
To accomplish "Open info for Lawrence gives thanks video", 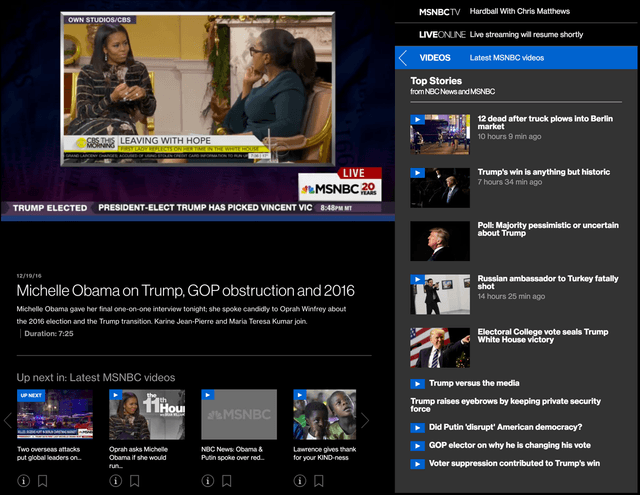I will (x=300, y=481).
